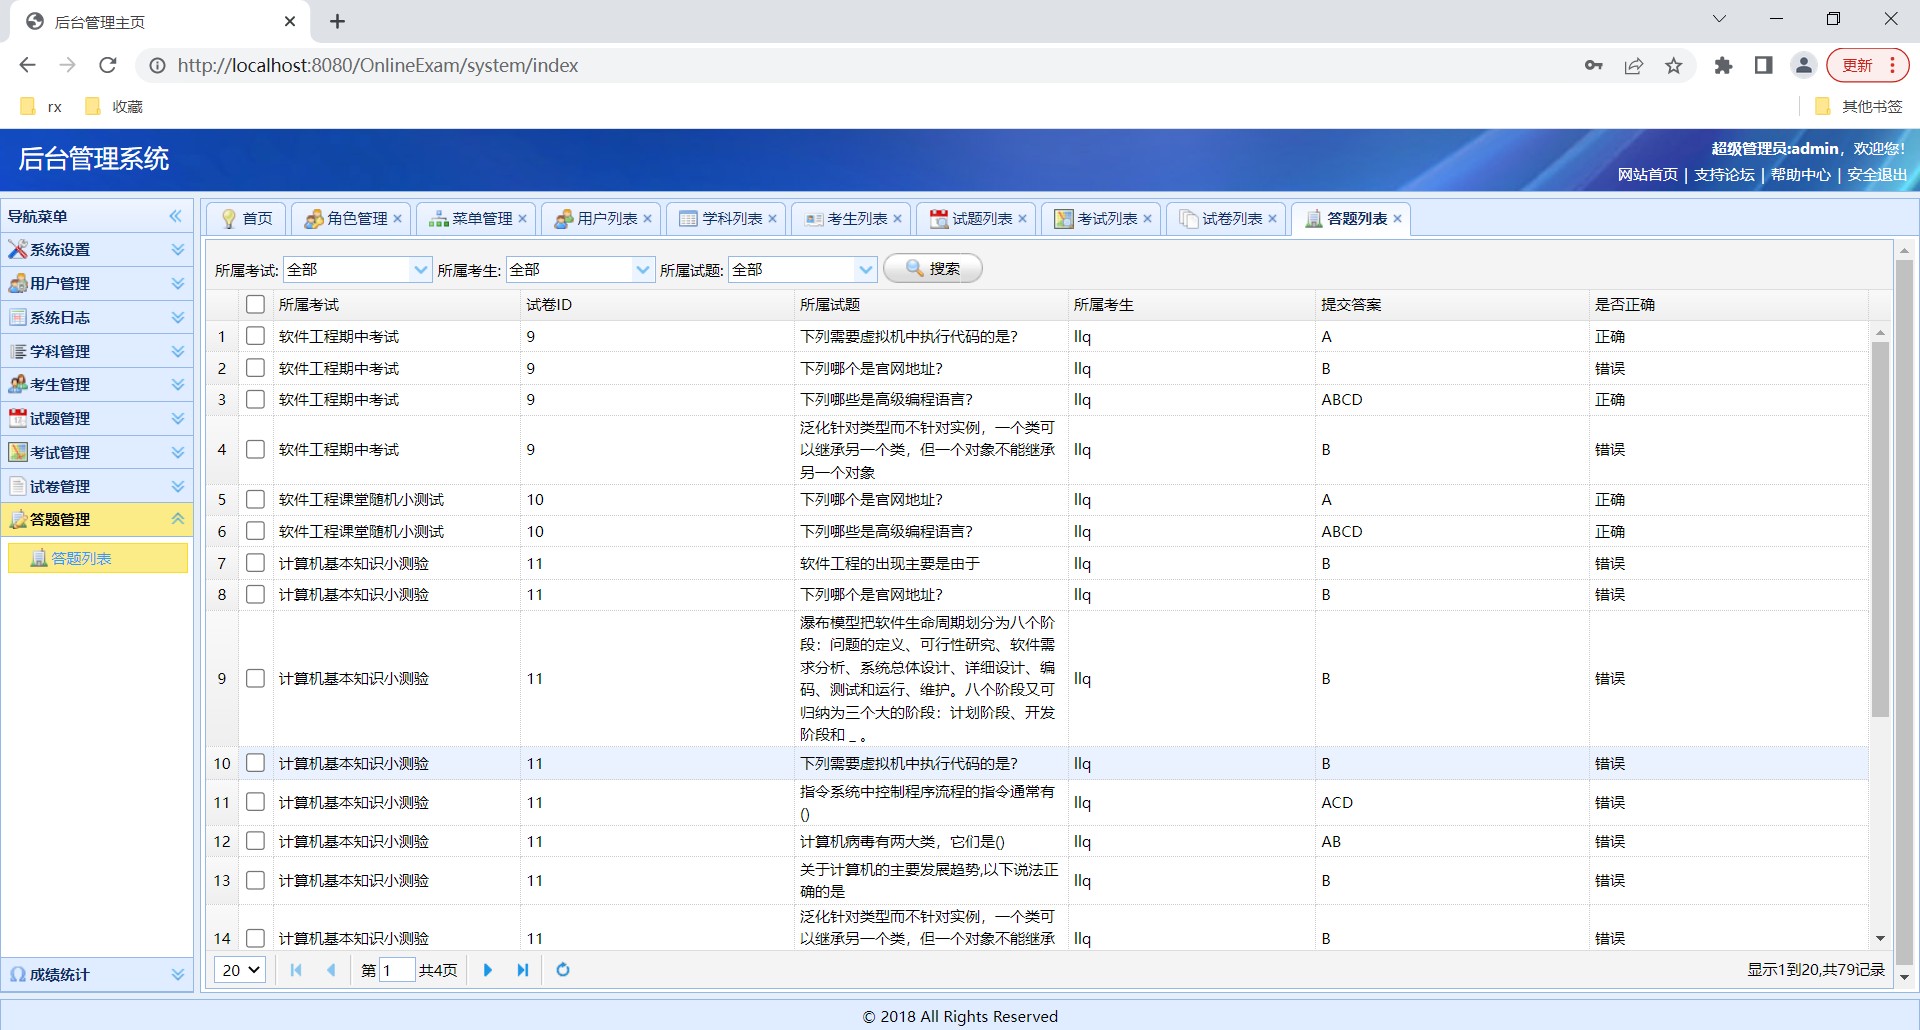Click the next page arrow in pagination

487,970
